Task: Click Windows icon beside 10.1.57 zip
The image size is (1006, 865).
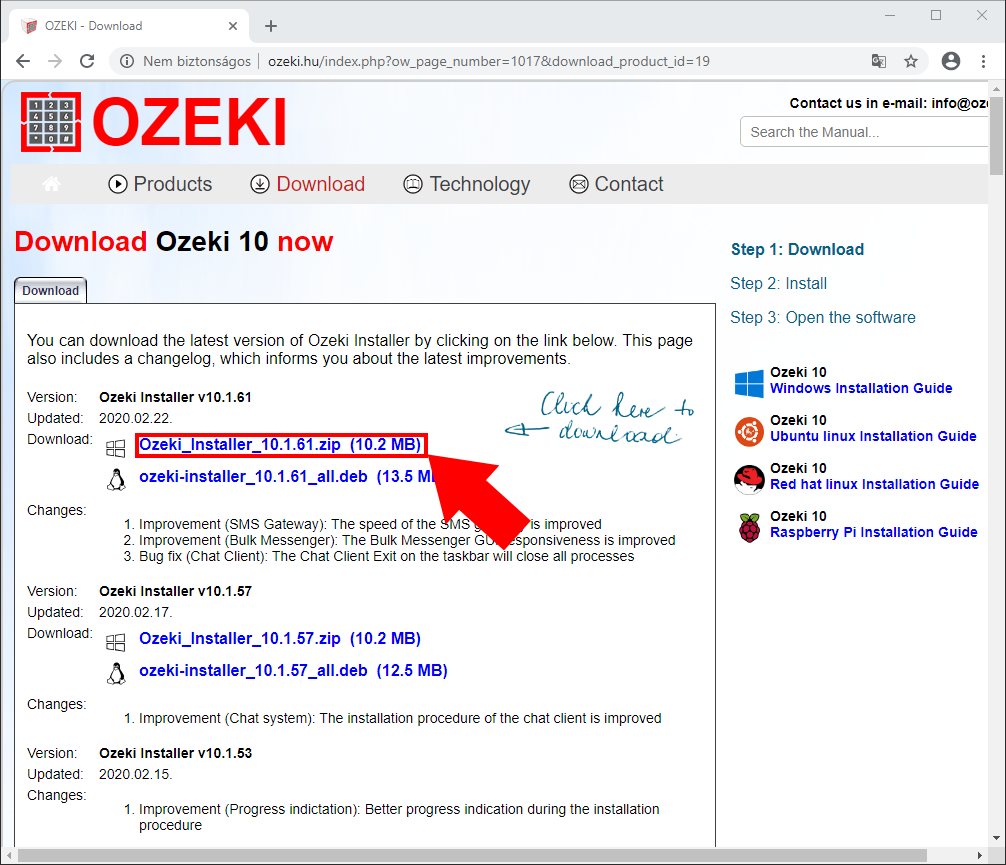Action: (115, 642)
